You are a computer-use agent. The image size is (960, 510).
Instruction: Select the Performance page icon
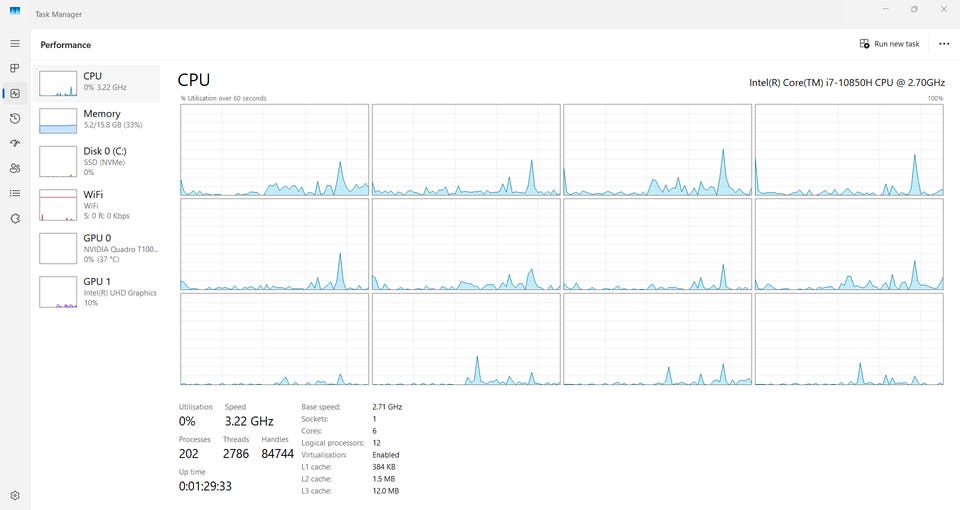coord(15,94)
